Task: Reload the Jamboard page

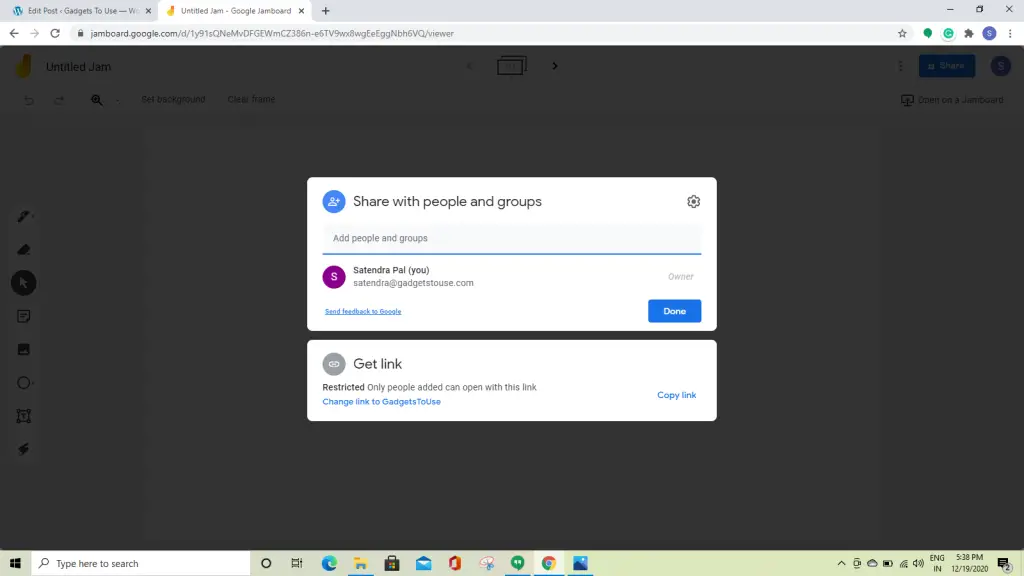Action: click(x=55, y=33)
